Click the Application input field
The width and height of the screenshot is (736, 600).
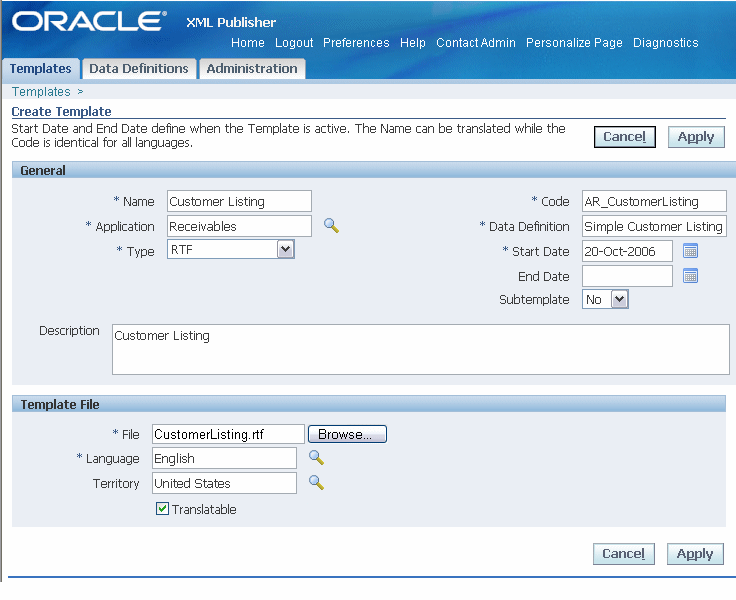tap(239, 226)
